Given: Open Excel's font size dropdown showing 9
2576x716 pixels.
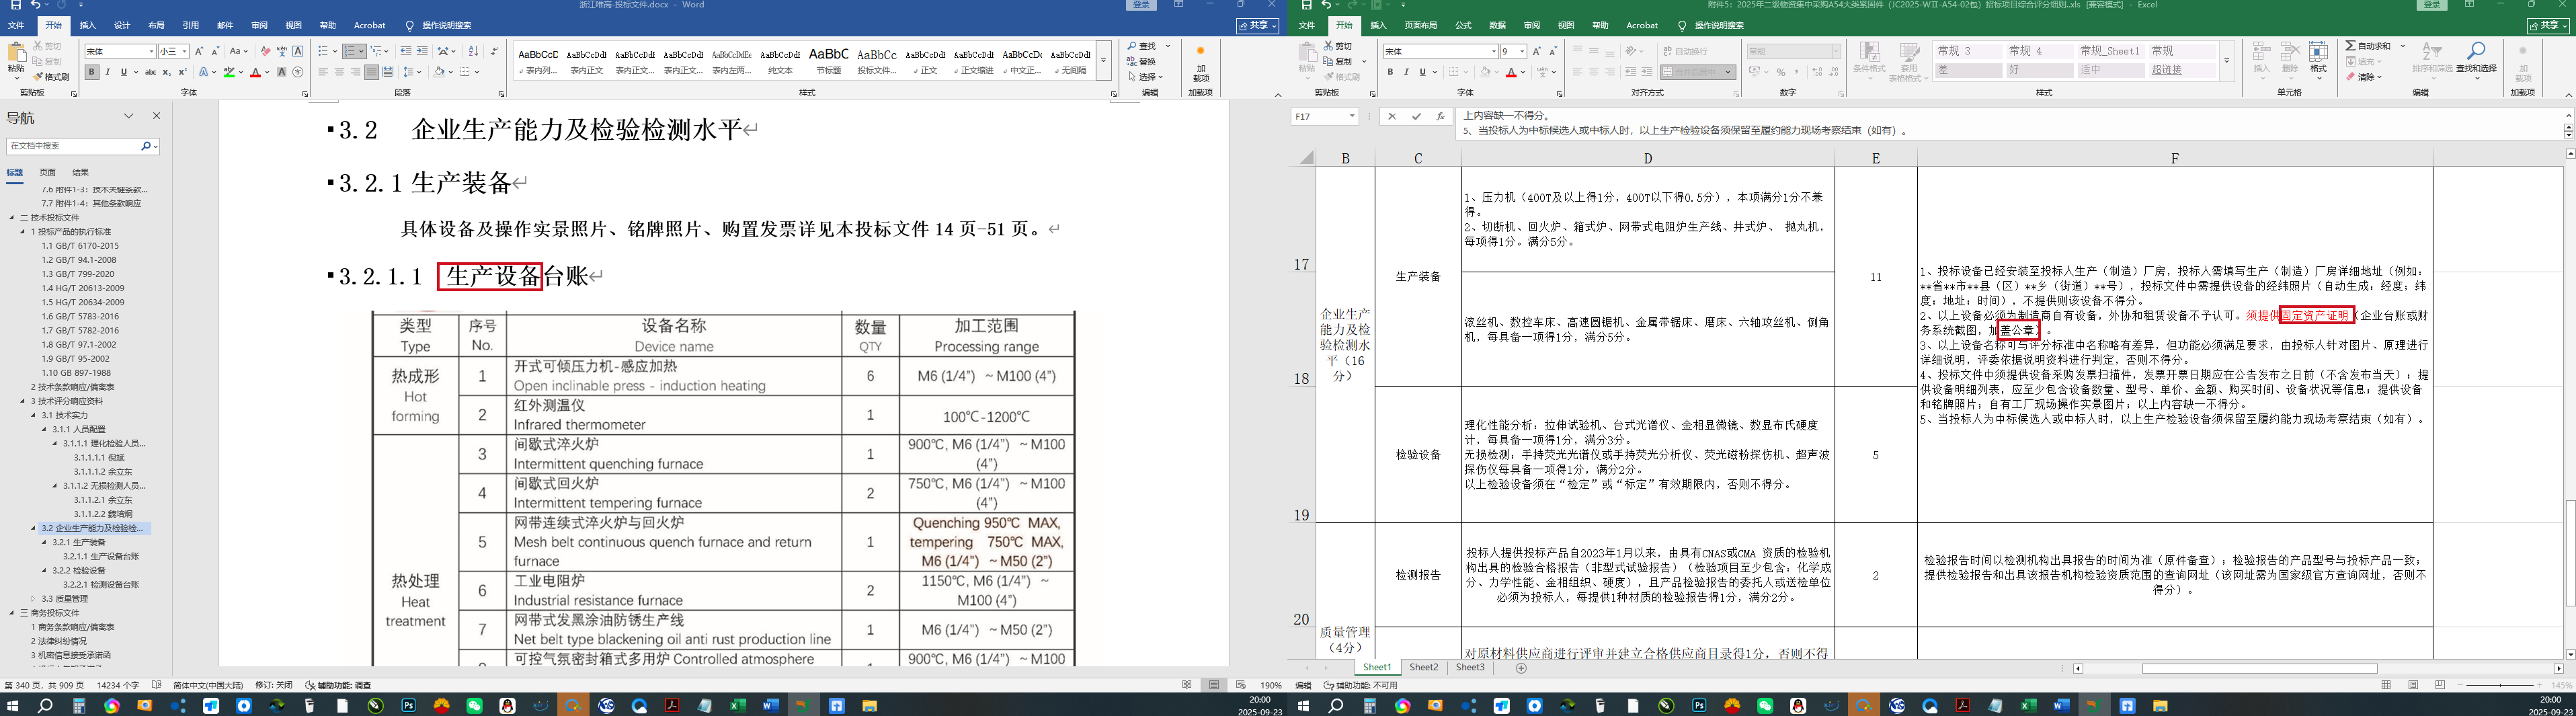Looking at the screenshot, I should (1522, 51).
